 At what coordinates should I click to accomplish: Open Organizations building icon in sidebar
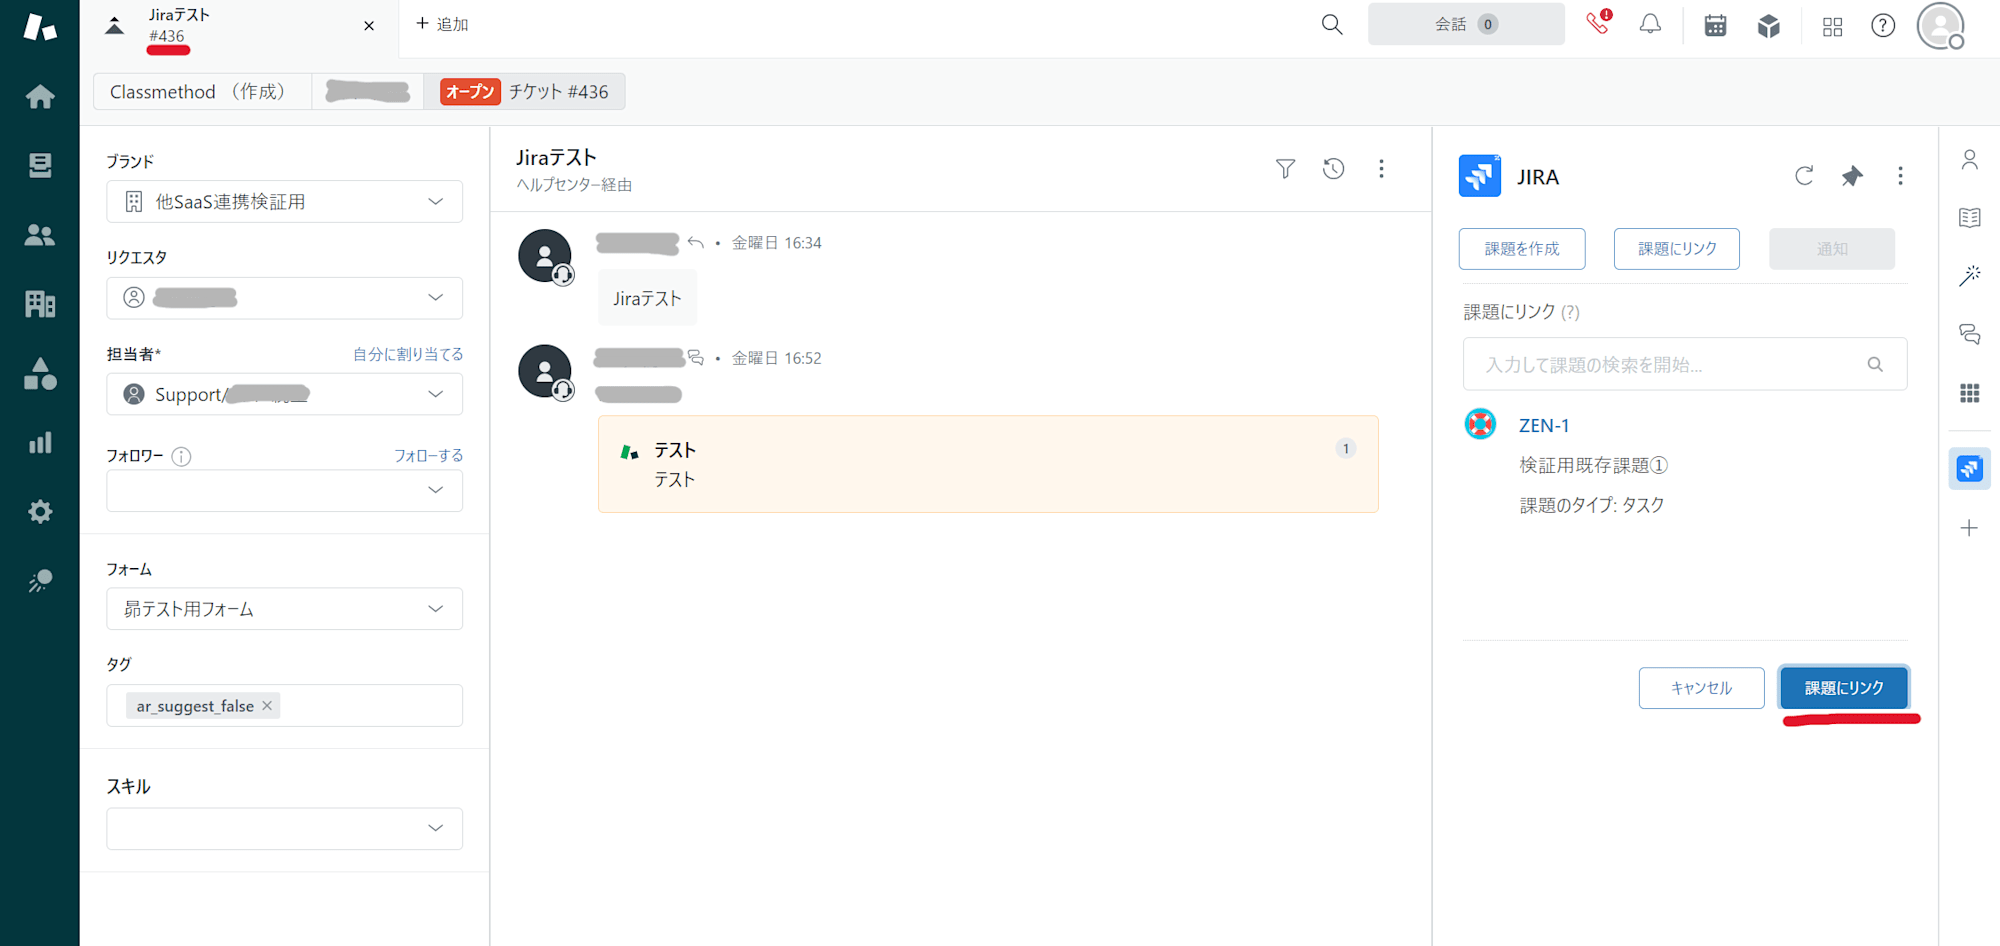[40, 303]
